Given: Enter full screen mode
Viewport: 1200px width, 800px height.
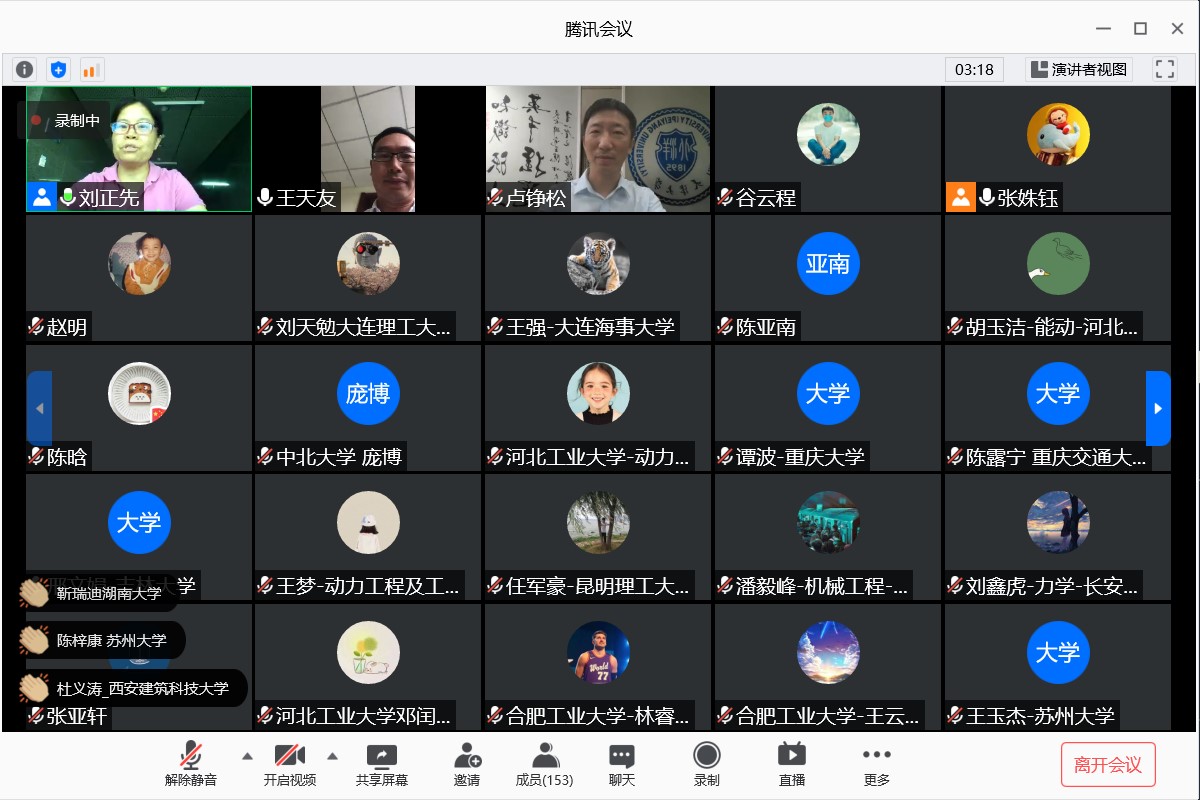Looking at the screenshot, I should (1165, 69).
